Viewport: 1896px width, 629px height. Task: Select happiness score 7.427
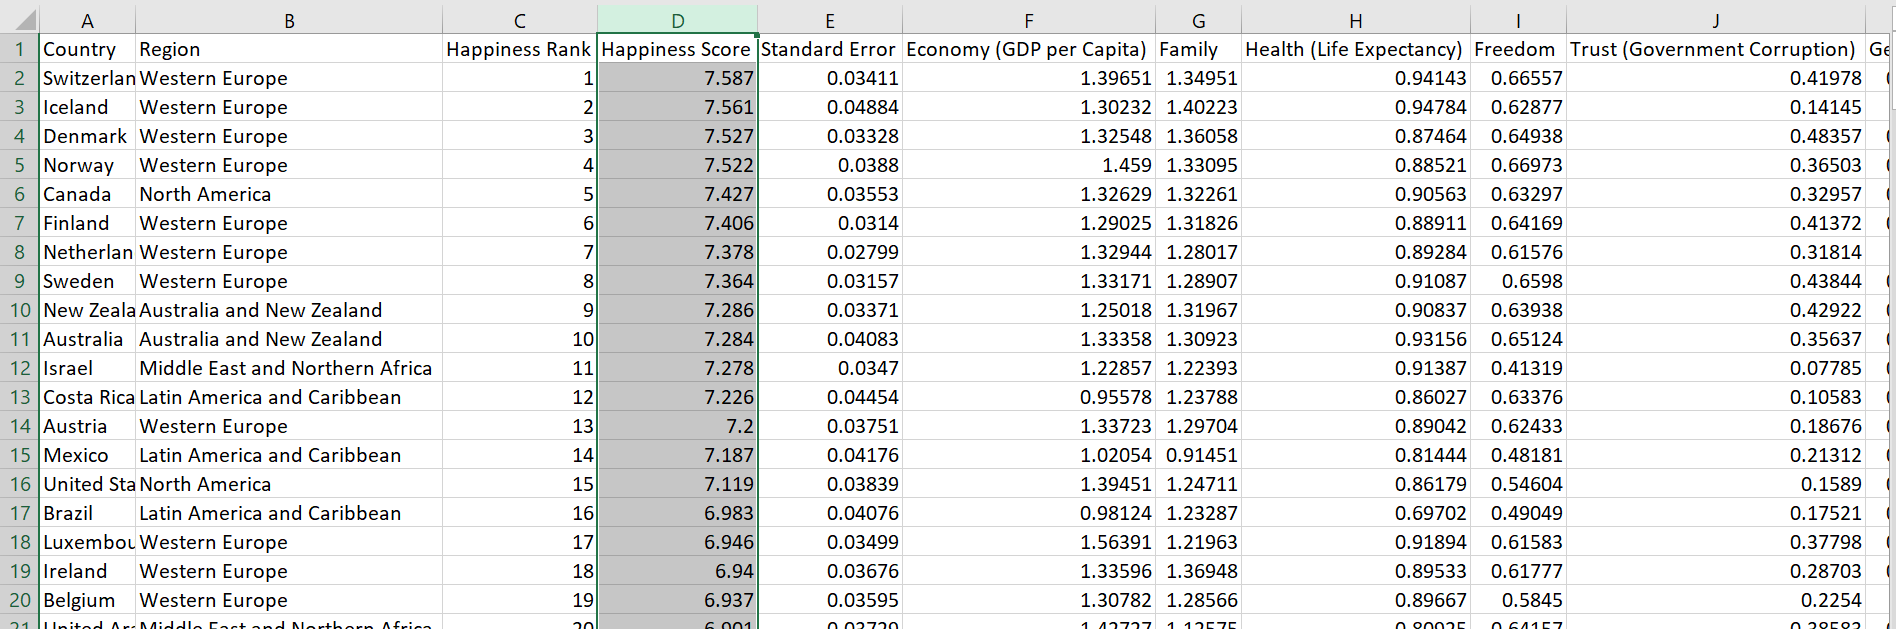click(677, 194)
